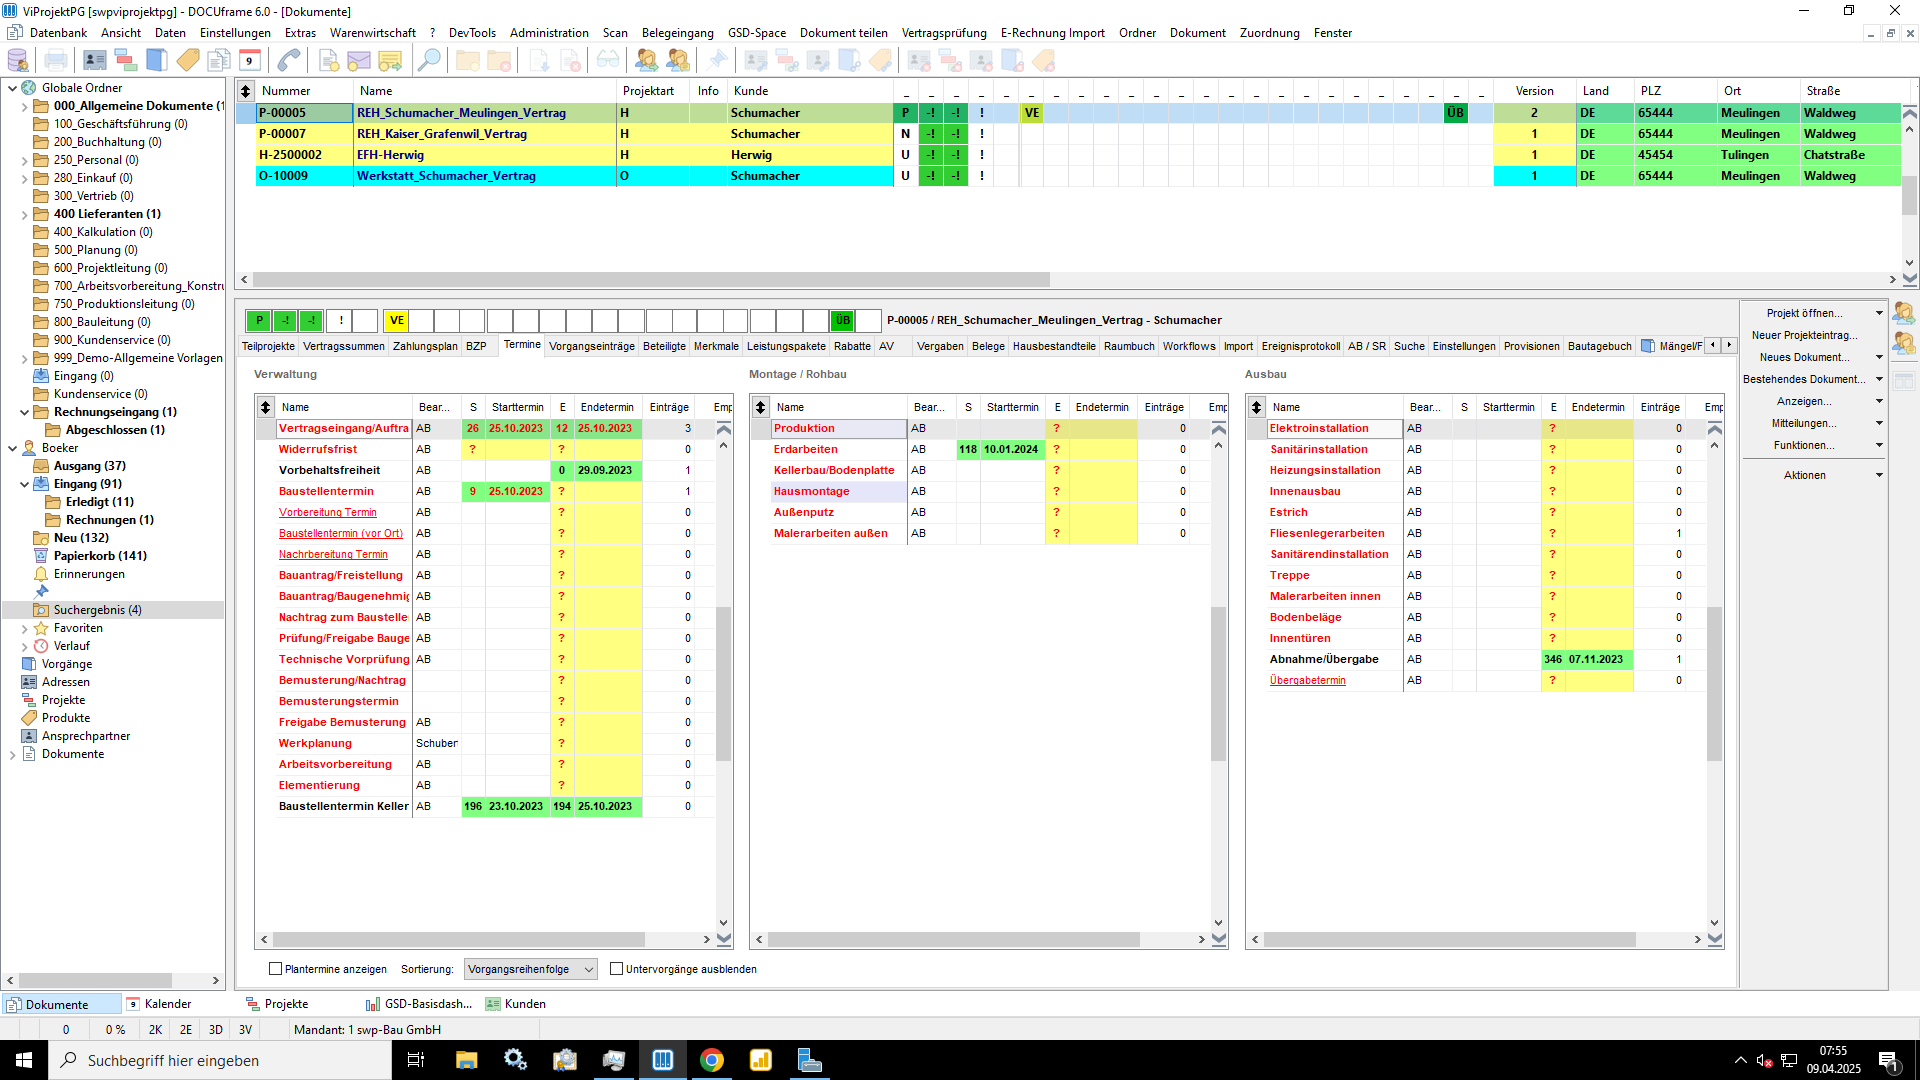This screenshot has height=1080, width=1920.
Task: Switch to the Bautagebuch tab
Action: coord(1599,346)
